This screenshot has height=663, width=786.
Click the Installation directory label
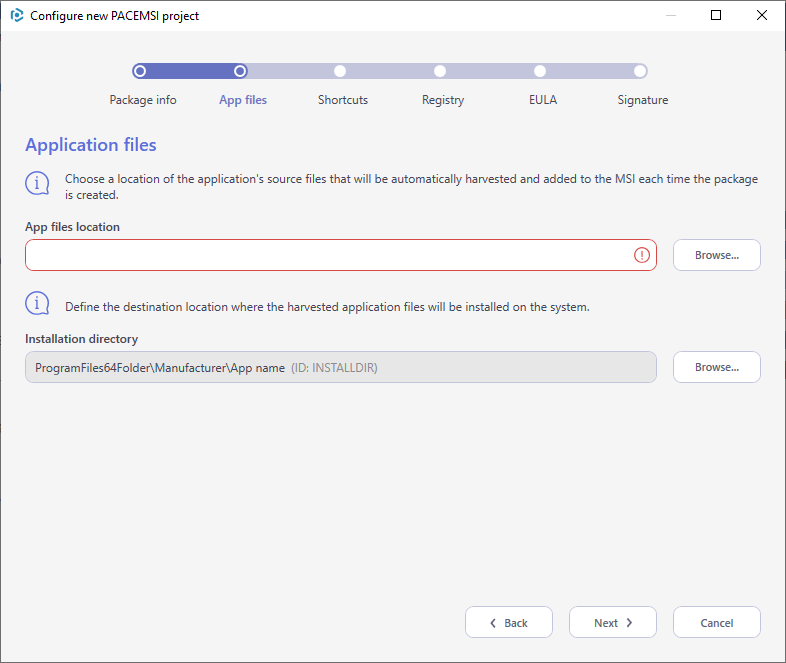[81, 339]
